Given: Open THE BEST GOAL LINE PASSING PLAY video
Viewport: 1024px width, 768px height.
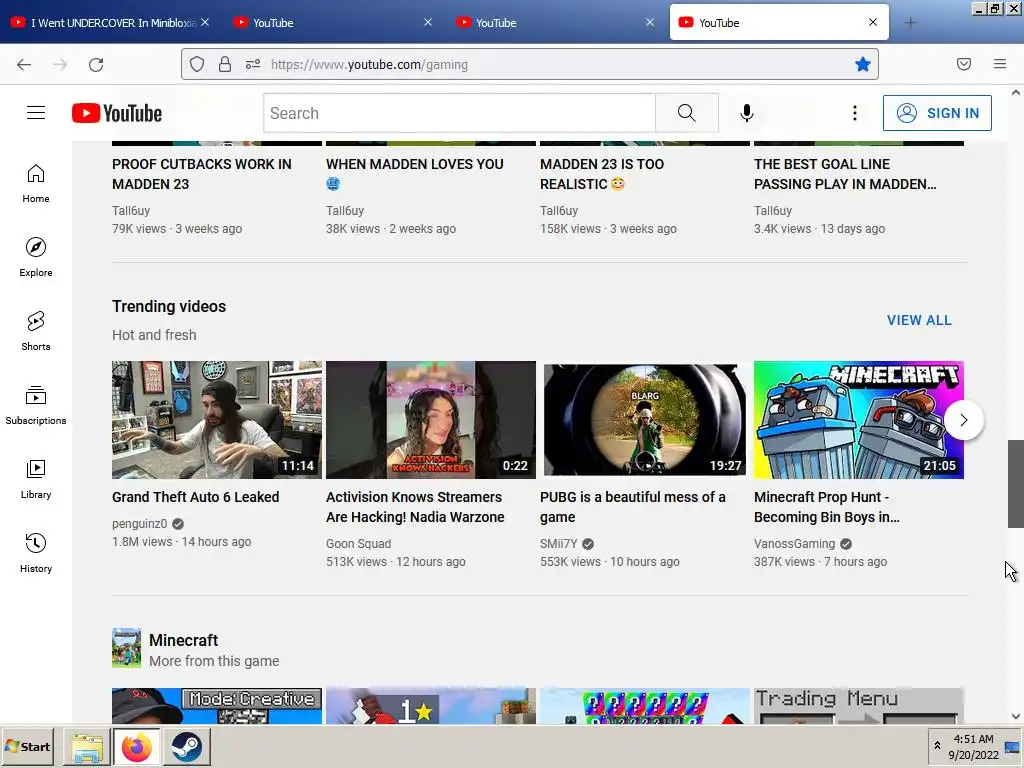Looking at the screenshot, I should 845,174.
